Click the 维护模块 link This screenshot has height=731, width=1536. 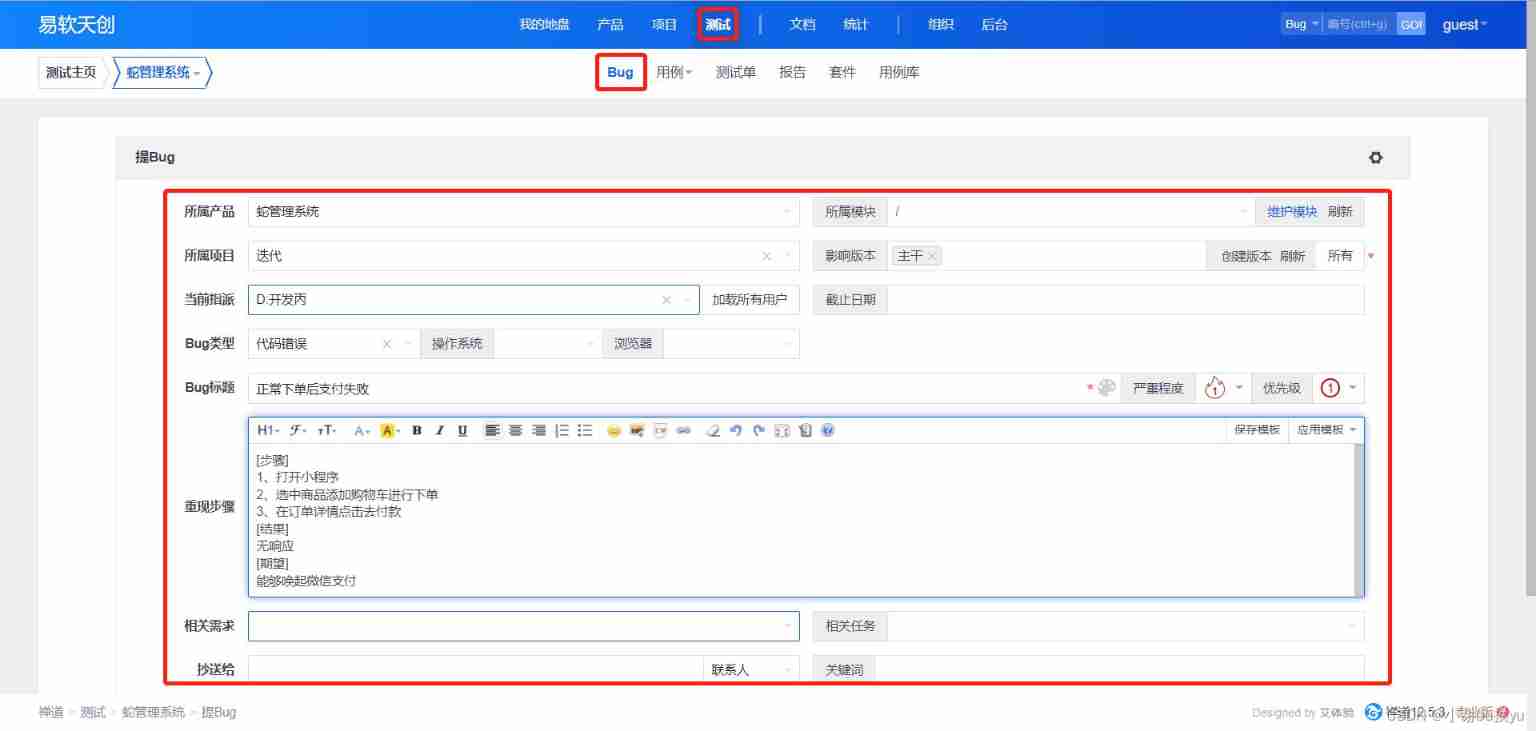click(x=1292, y=212)
